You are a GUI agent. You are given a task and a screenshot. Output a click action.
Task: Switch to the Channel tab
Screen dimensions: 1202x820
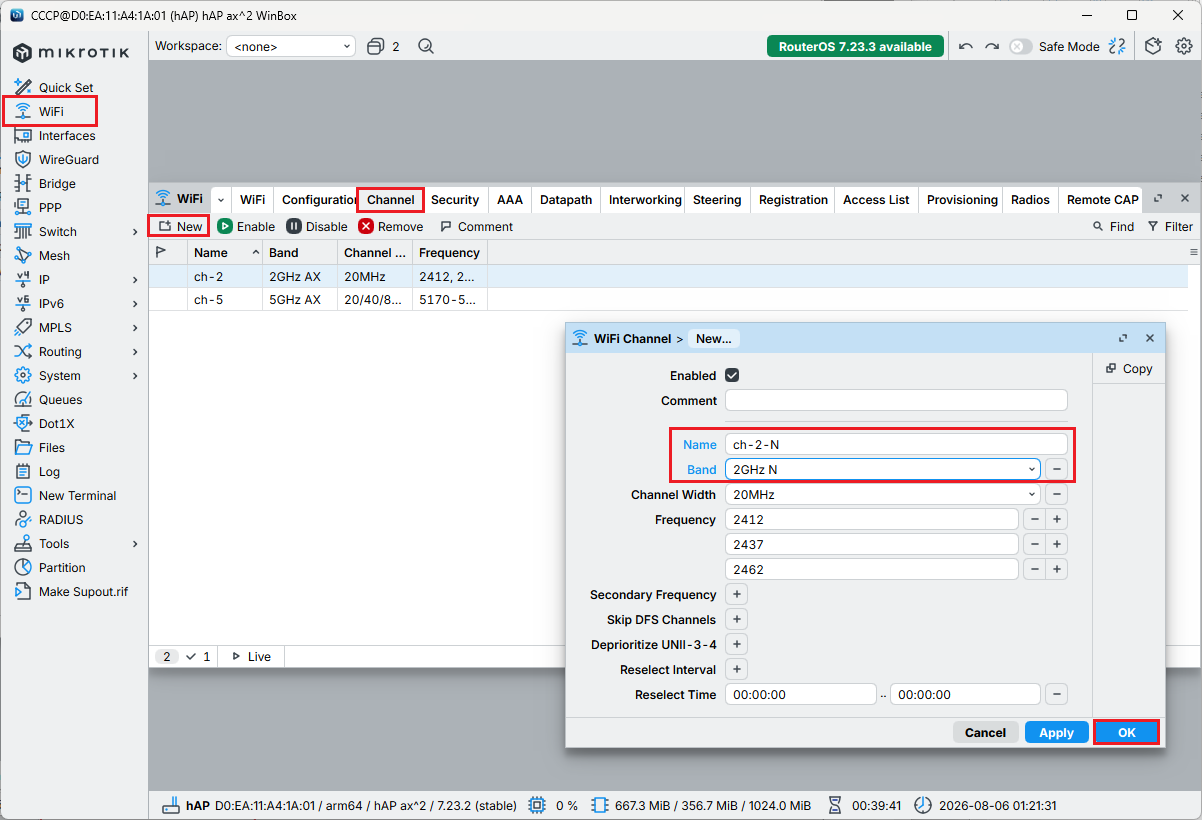point(390,199)
